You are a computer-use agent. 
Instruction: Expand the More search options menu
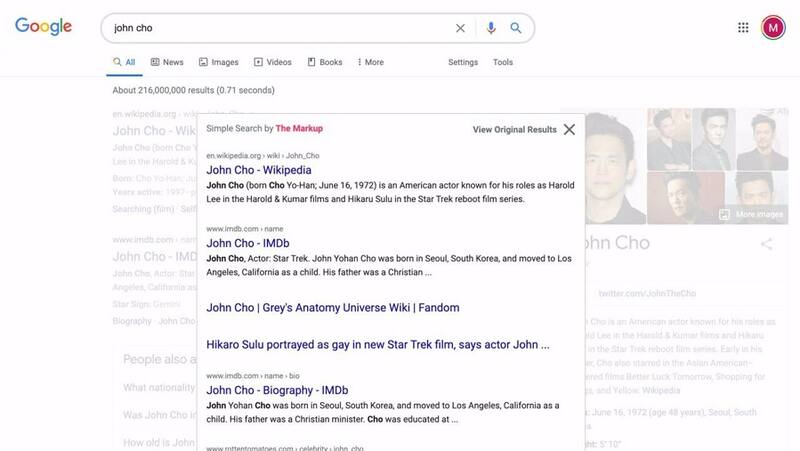tap(370, 62)
